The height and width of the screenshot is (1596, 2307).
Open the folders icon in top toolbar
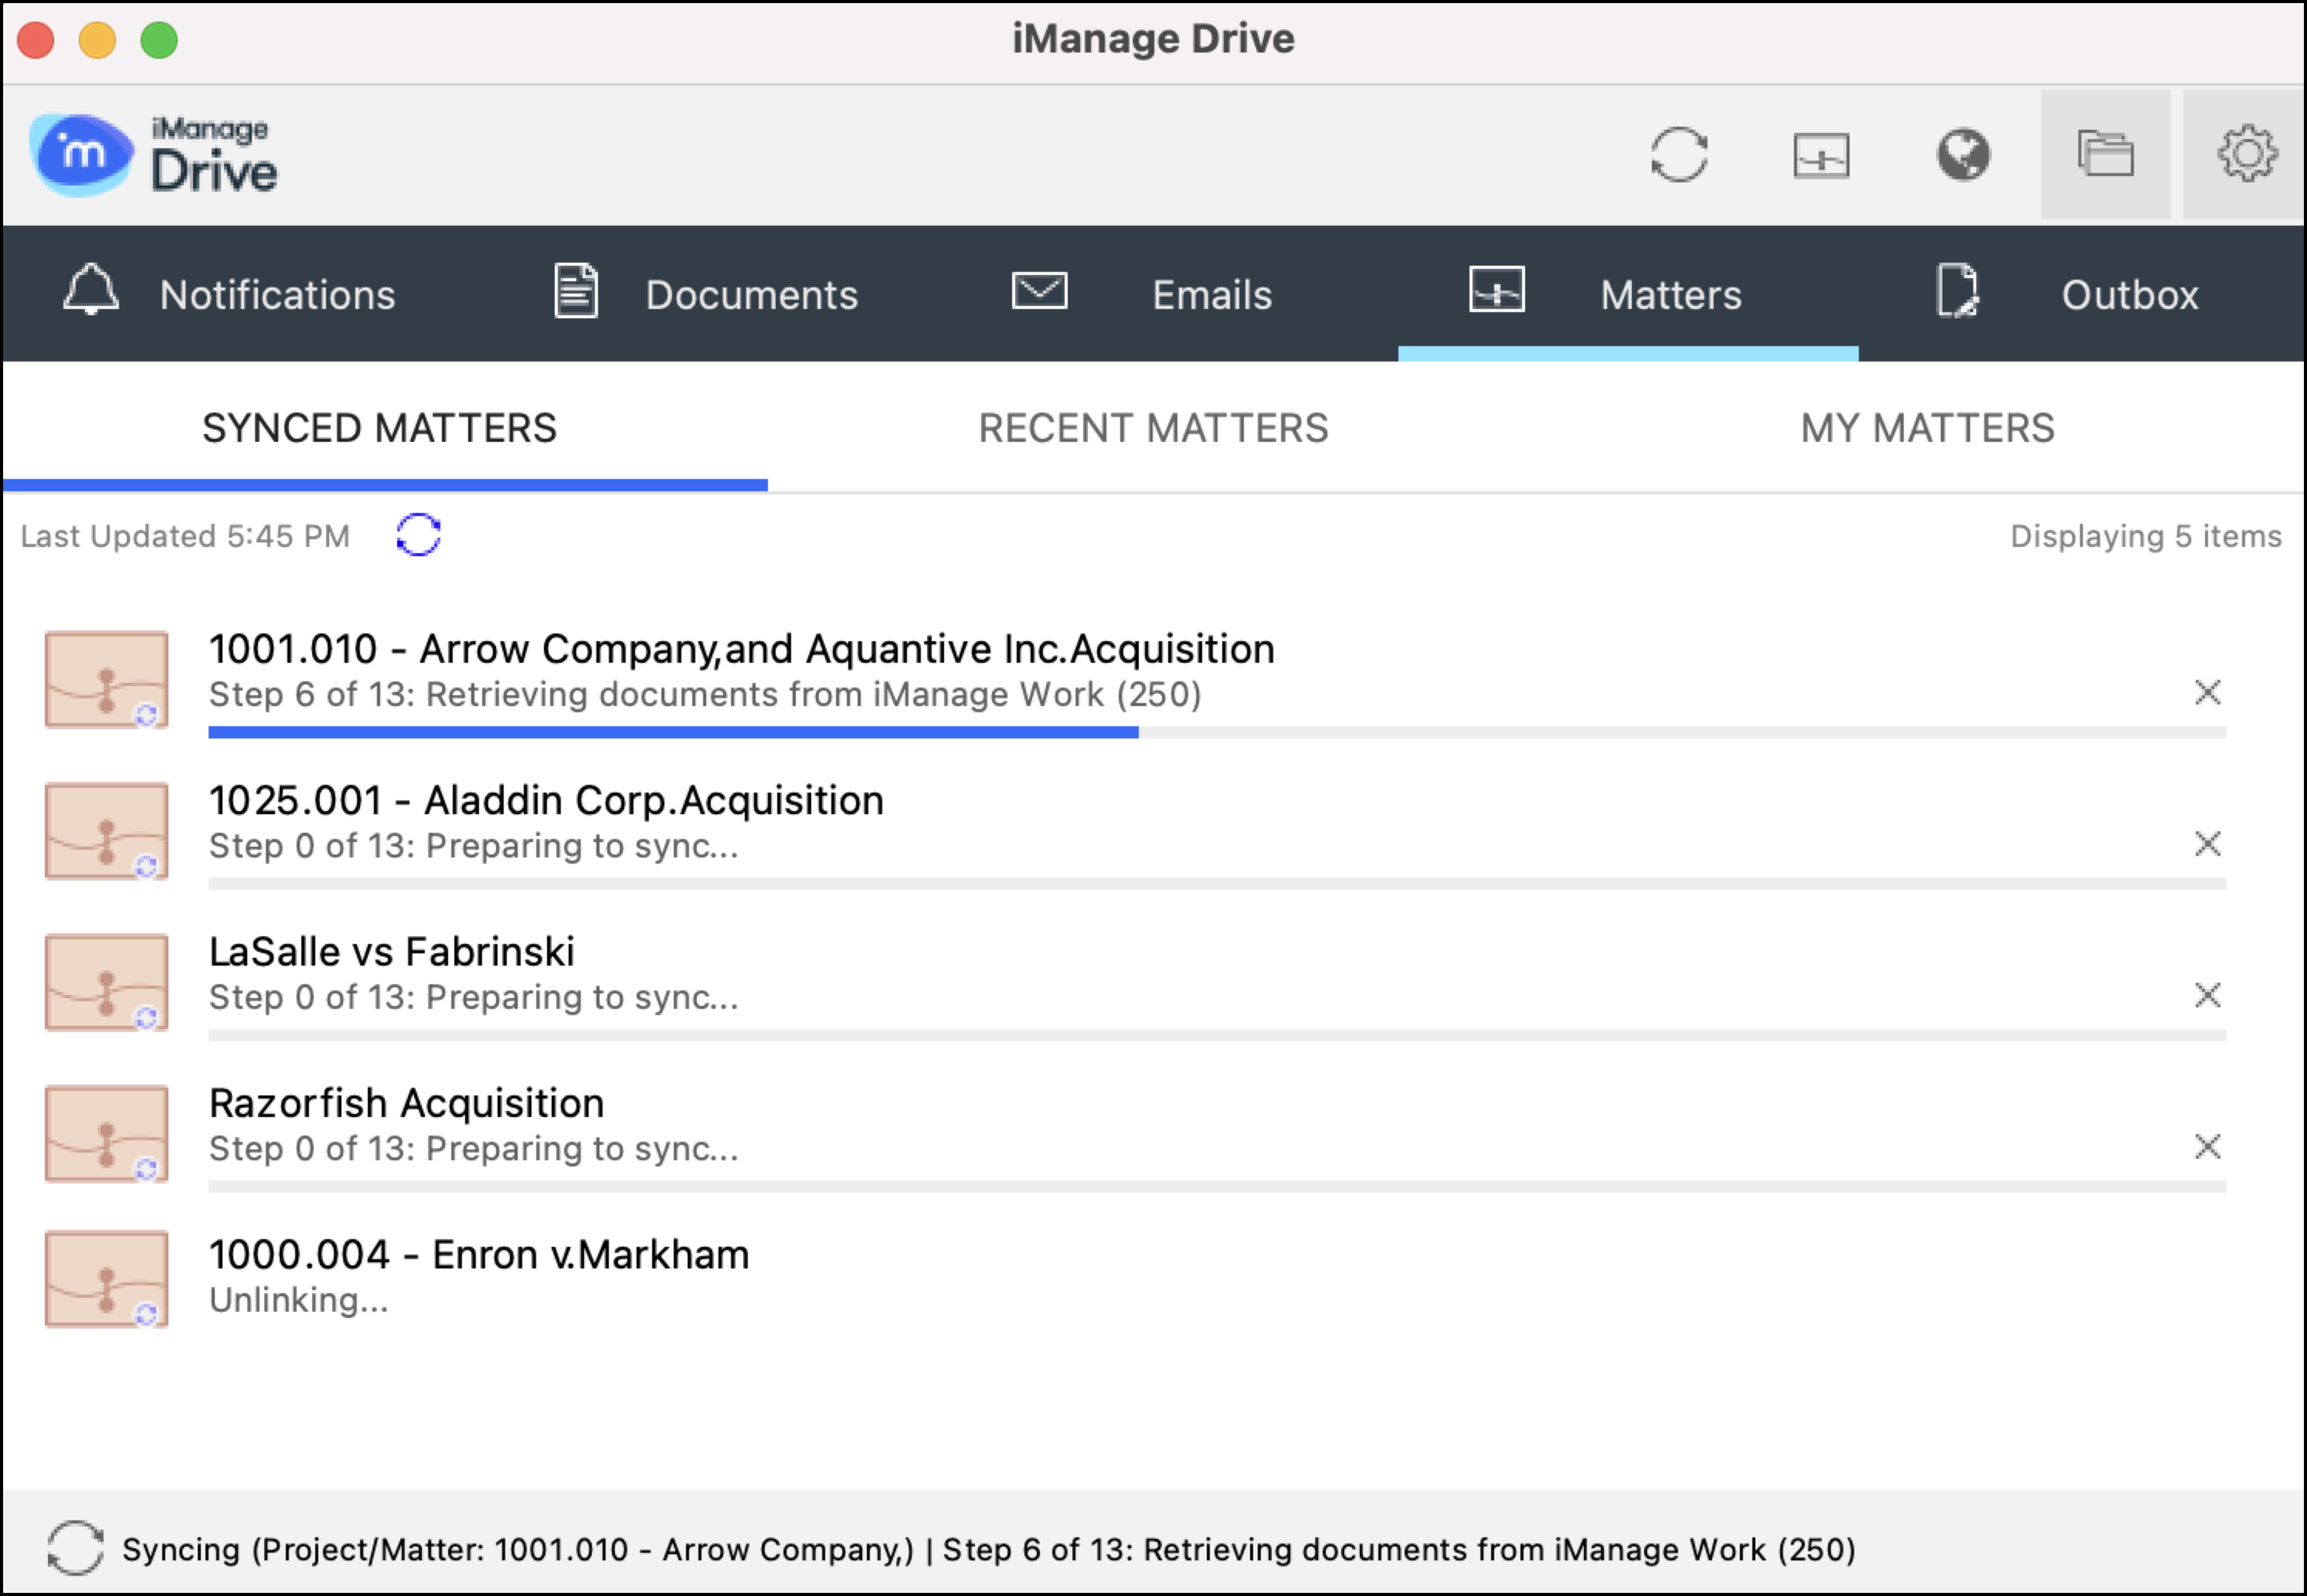click(x=2104, y=155)
